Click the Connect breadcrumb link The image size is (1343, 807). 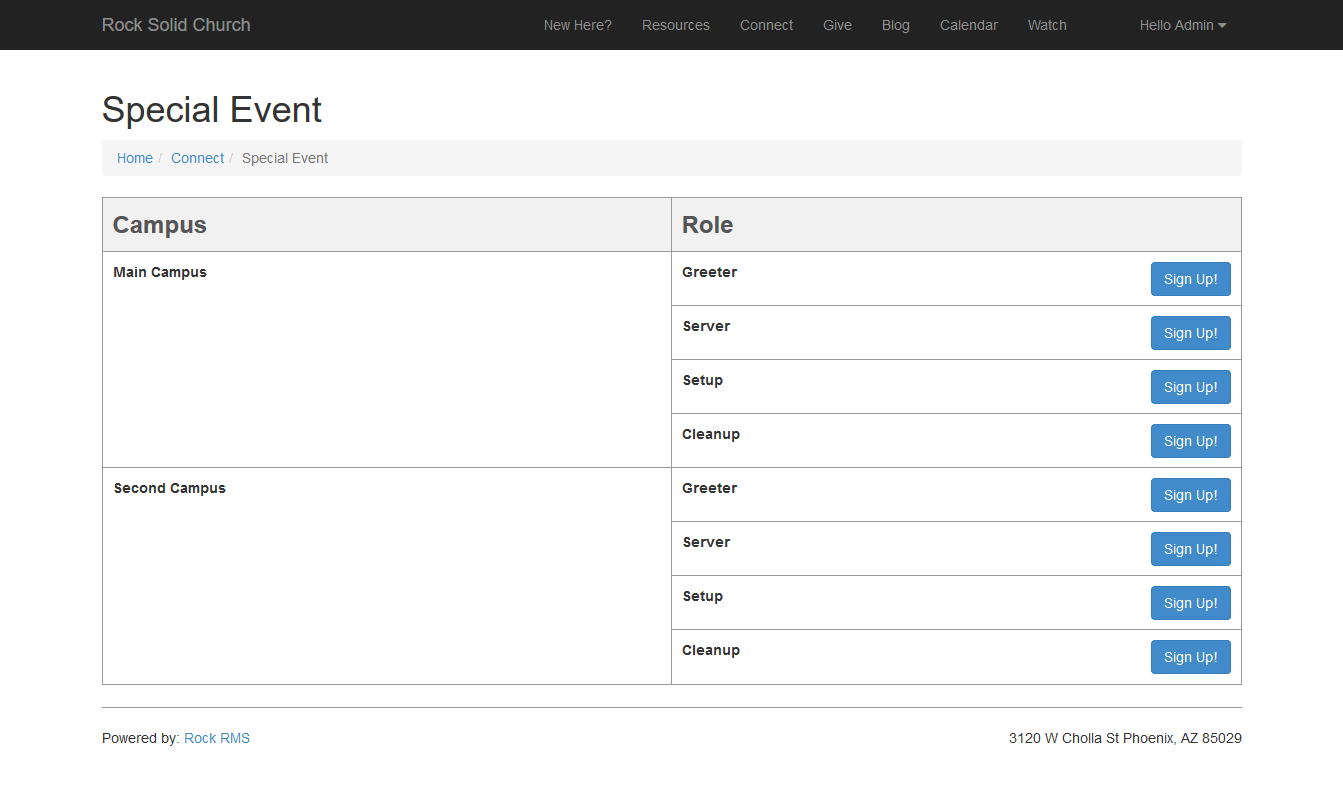click(197, 158)
